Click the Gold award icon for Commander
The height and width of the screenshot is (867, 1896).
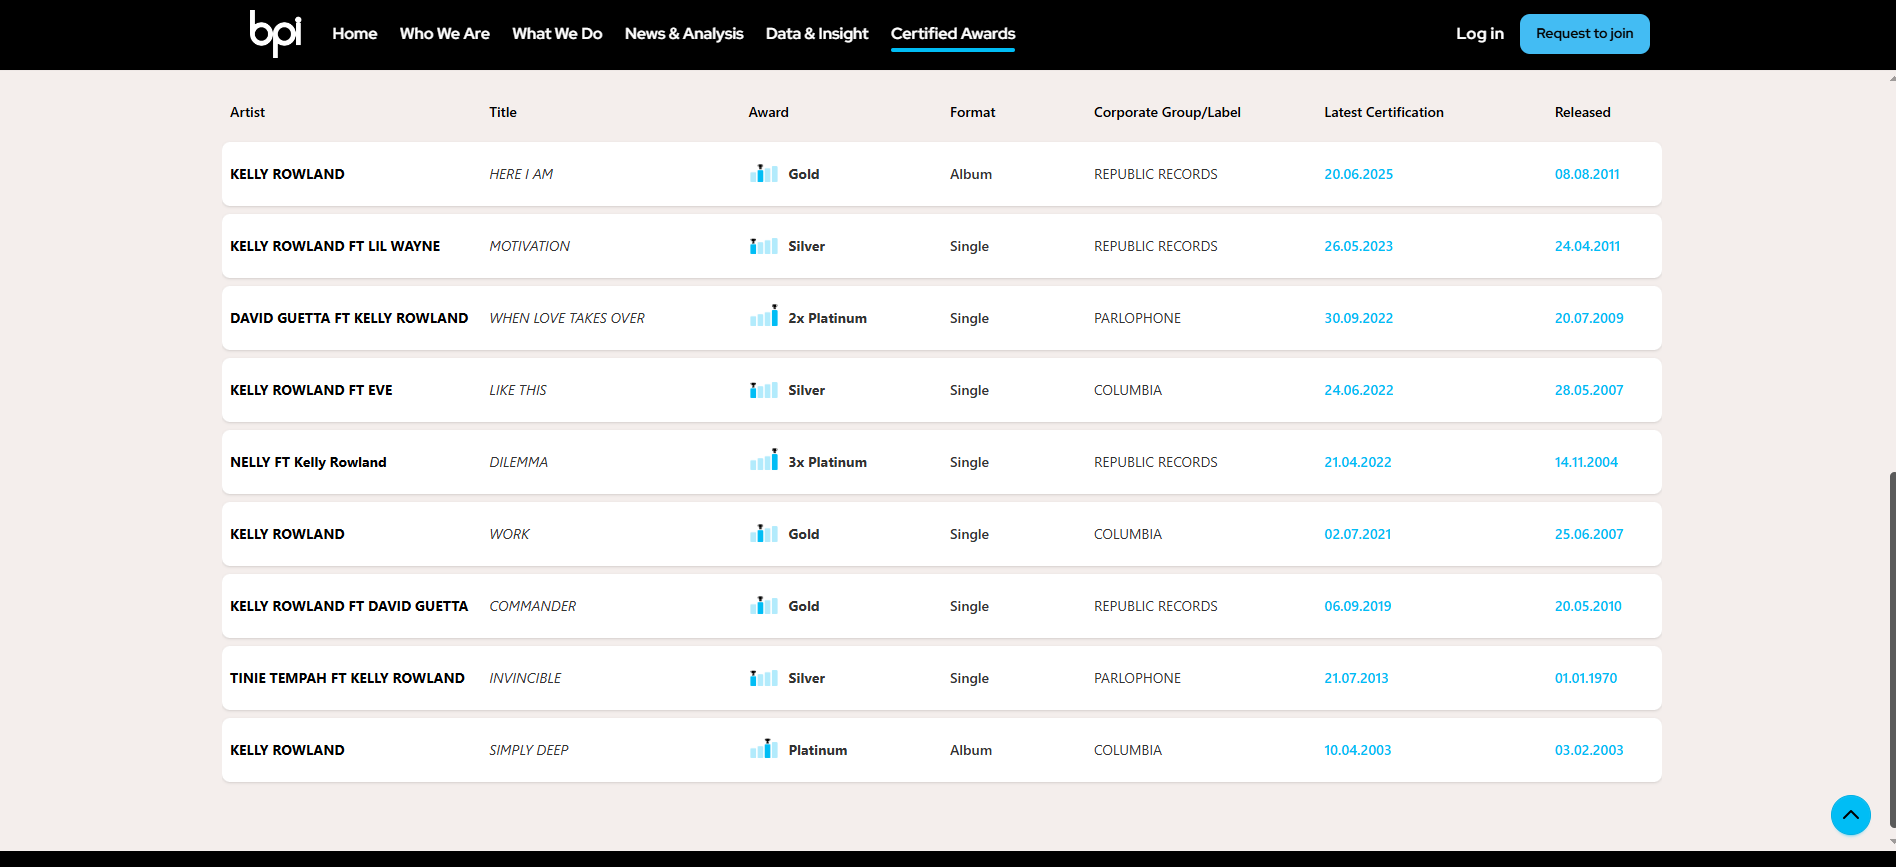pyautogui.click(x=764, y=606)
